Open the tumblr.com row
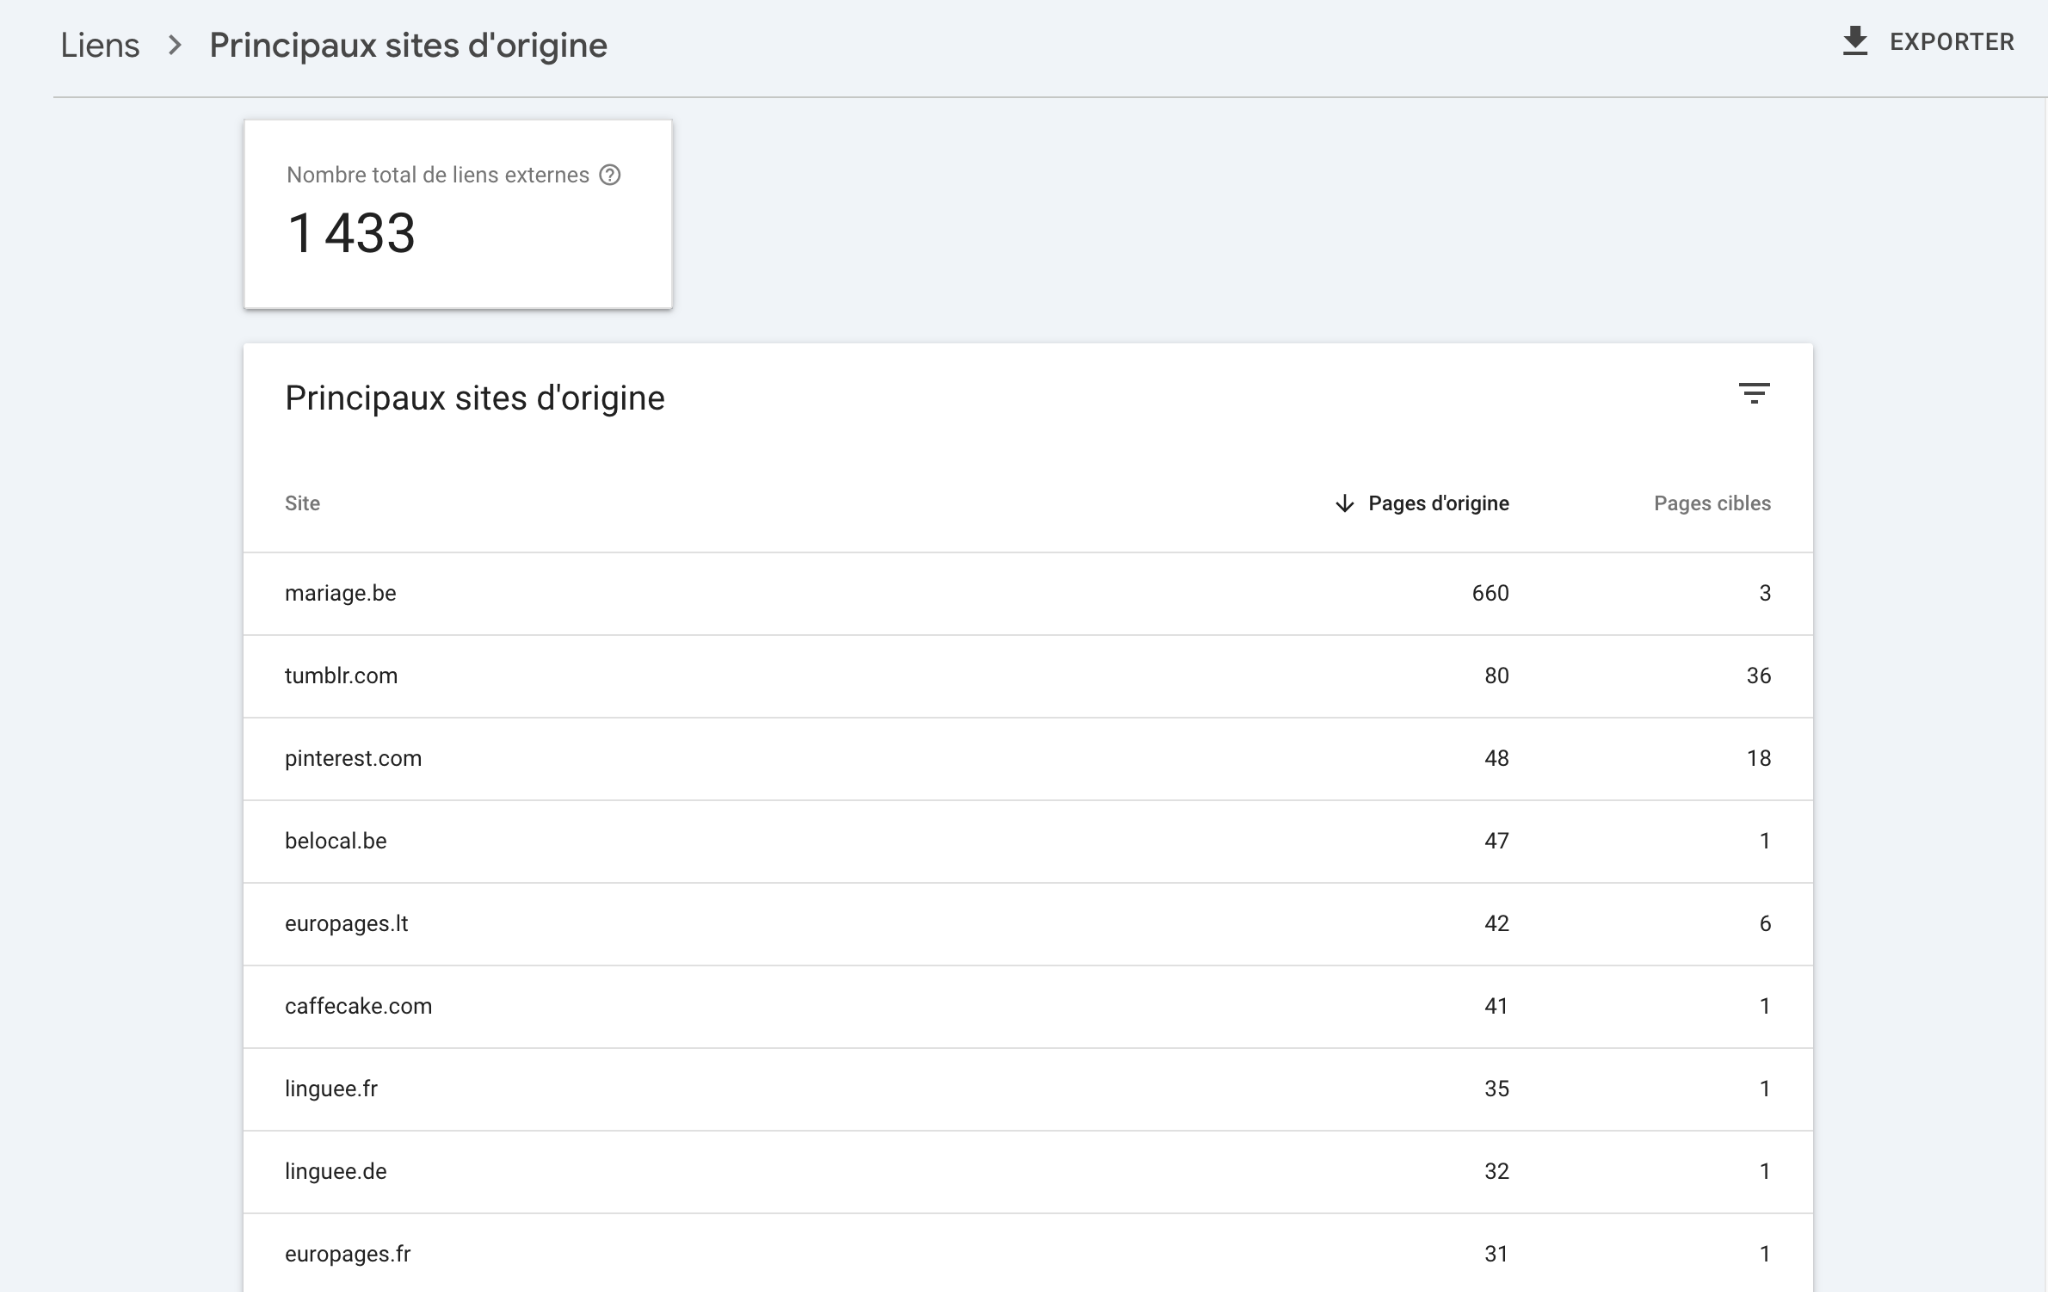Image resolution: width=2048 pixels, height=1292 pixels. (x=1028, y=676)
